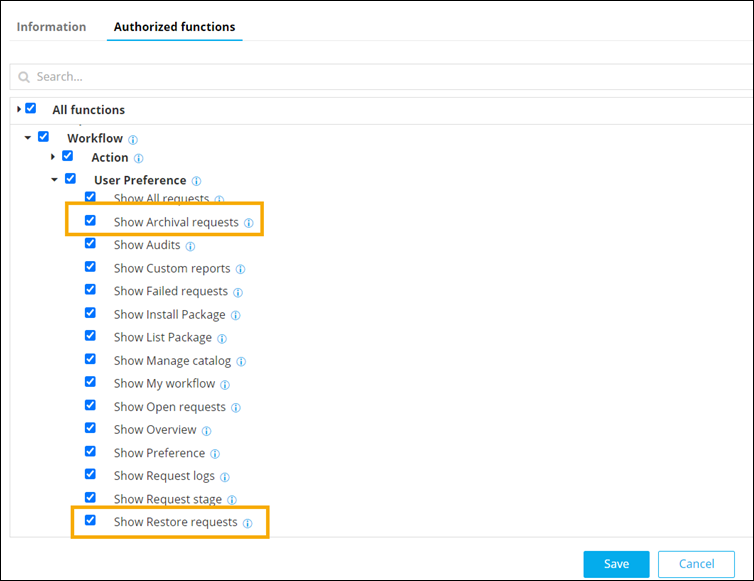Image resolution: width=754 pixels, height=581 pixels.
Task: Toggle Show Preference checkbox
Action: (90, 451)
